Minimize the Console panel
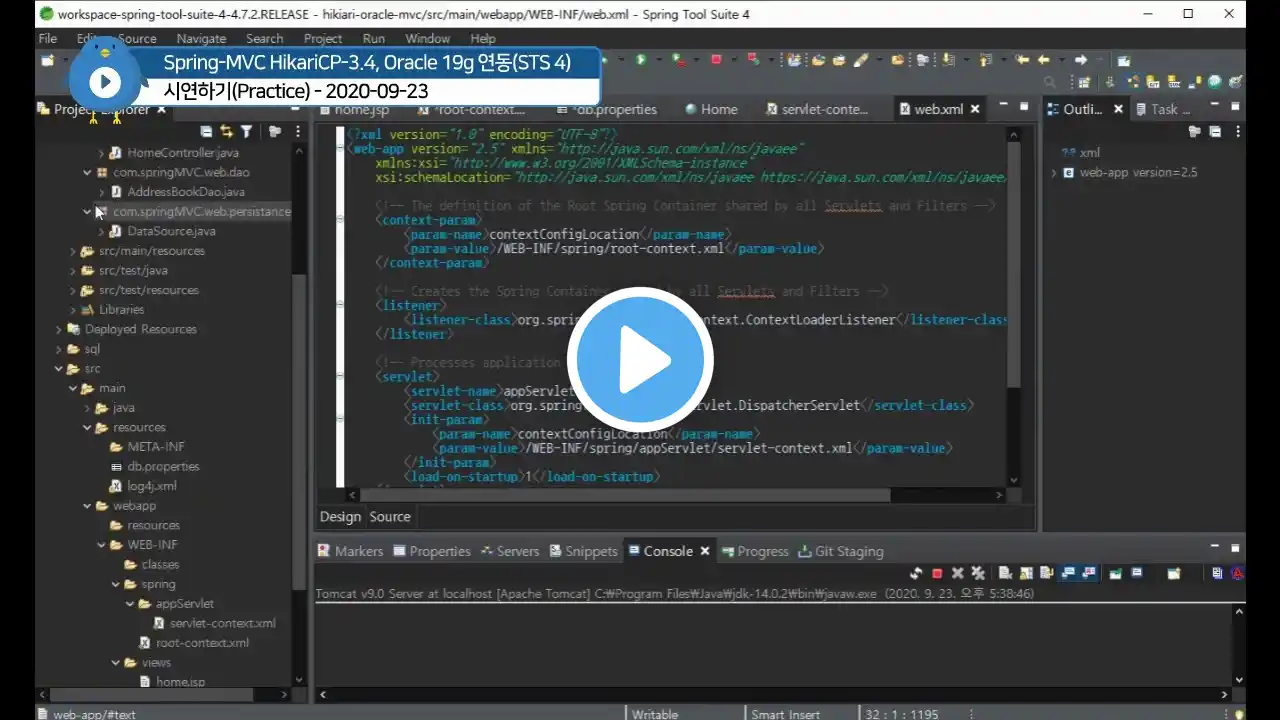The width and height of the screenshot is (1280, 720). [1215, 548]
